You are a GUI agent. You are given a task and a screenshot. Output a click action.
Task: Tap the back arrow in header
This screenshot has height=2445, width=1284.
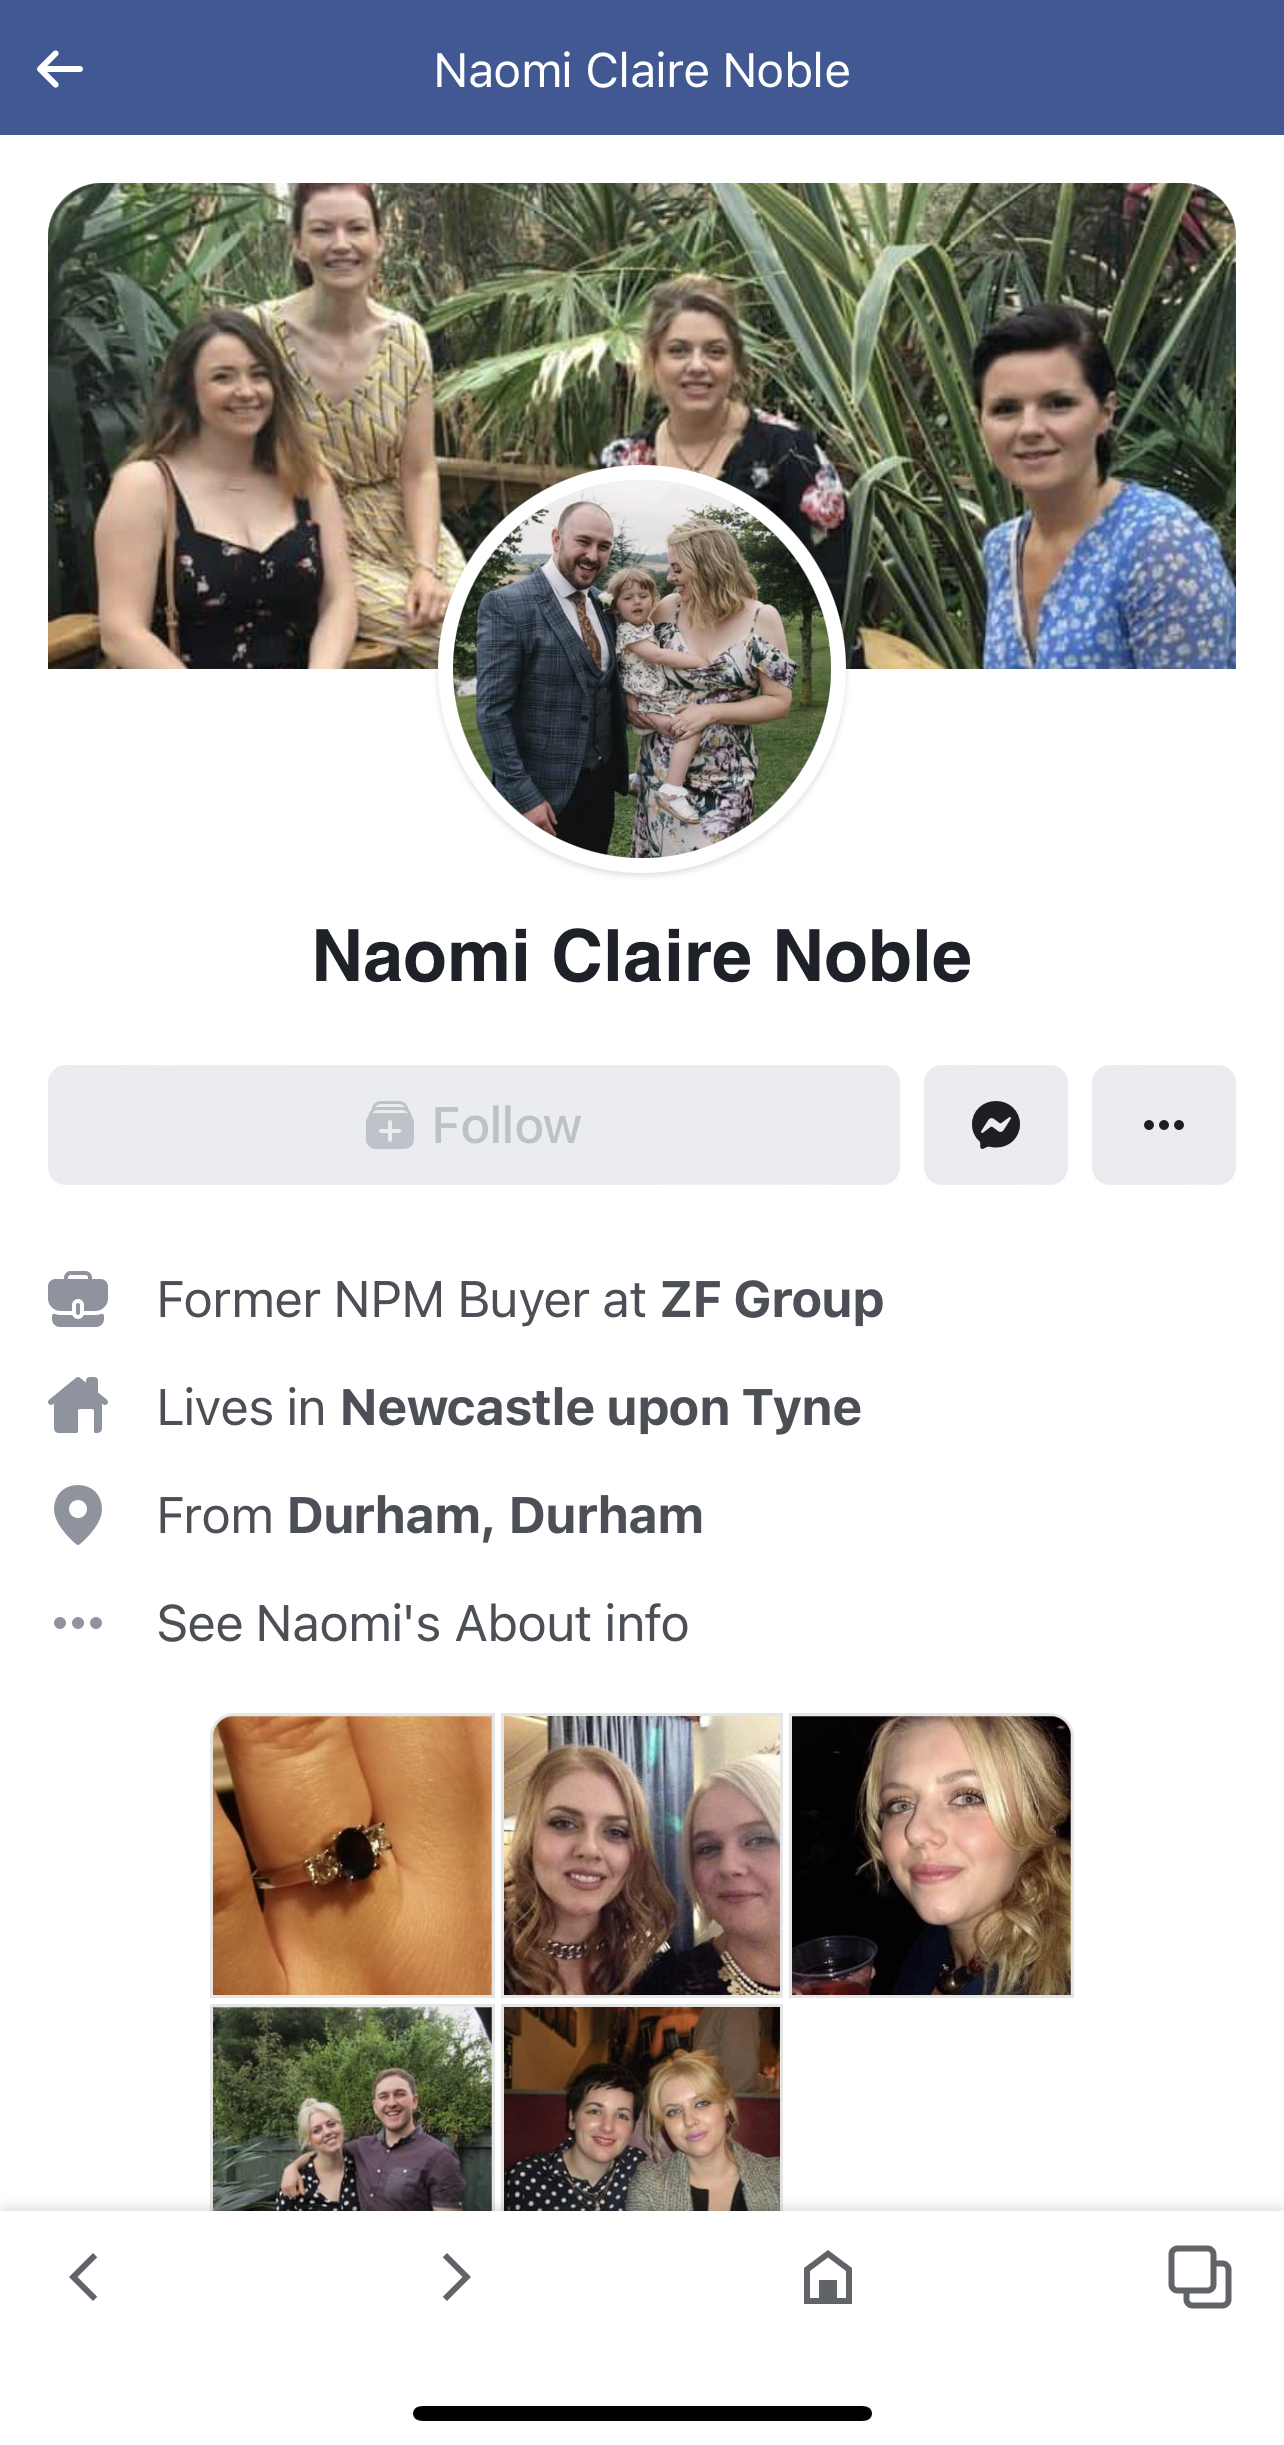60,70
